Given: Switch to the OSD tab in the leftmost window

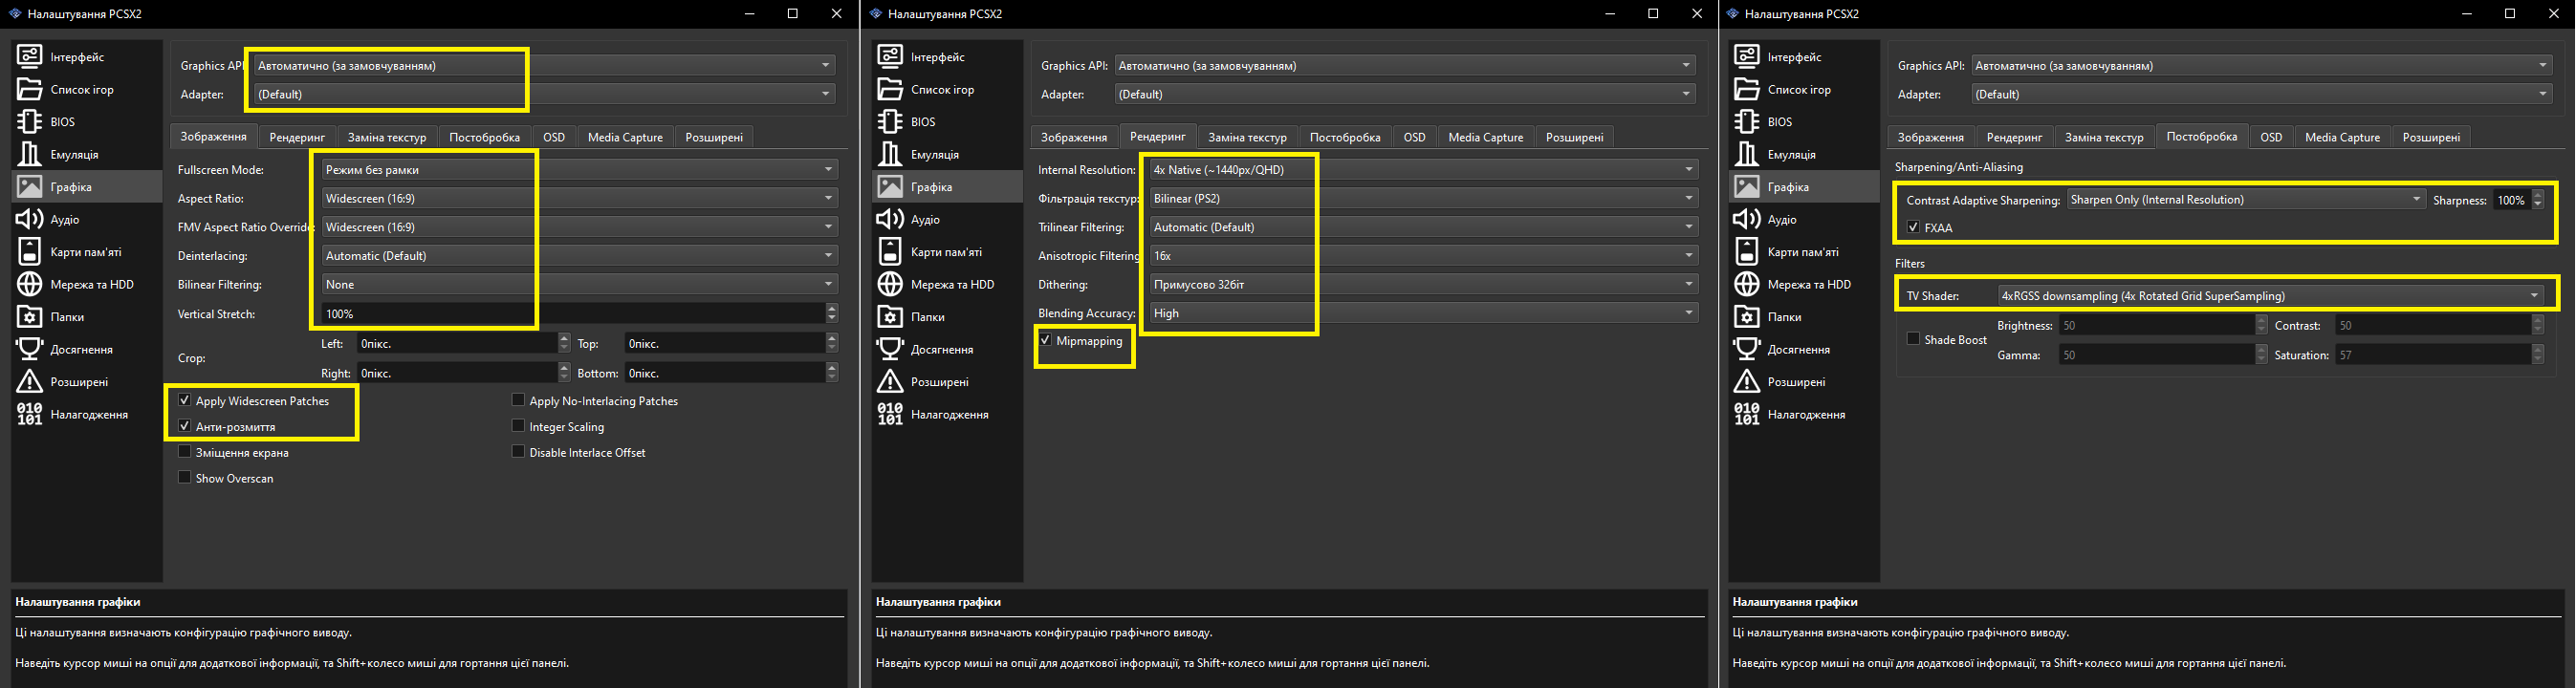Looking at the screenshot, I should click(x=554, y=137).
